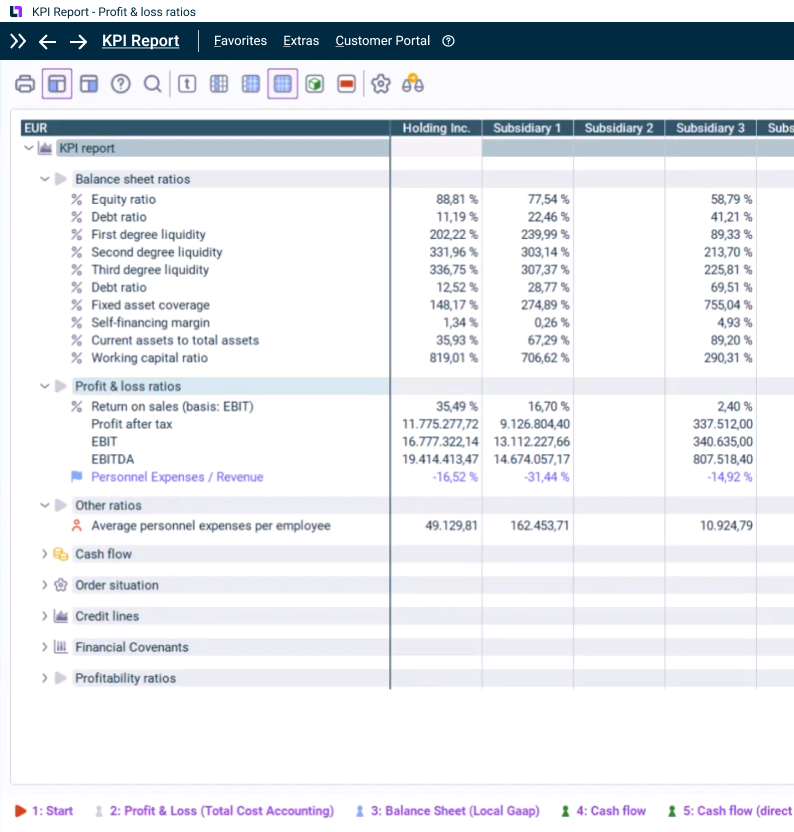Viewport: 794px width, 832px height.
Task: Toggle the unhighlighted layout panel button
Action: [89, 84]
